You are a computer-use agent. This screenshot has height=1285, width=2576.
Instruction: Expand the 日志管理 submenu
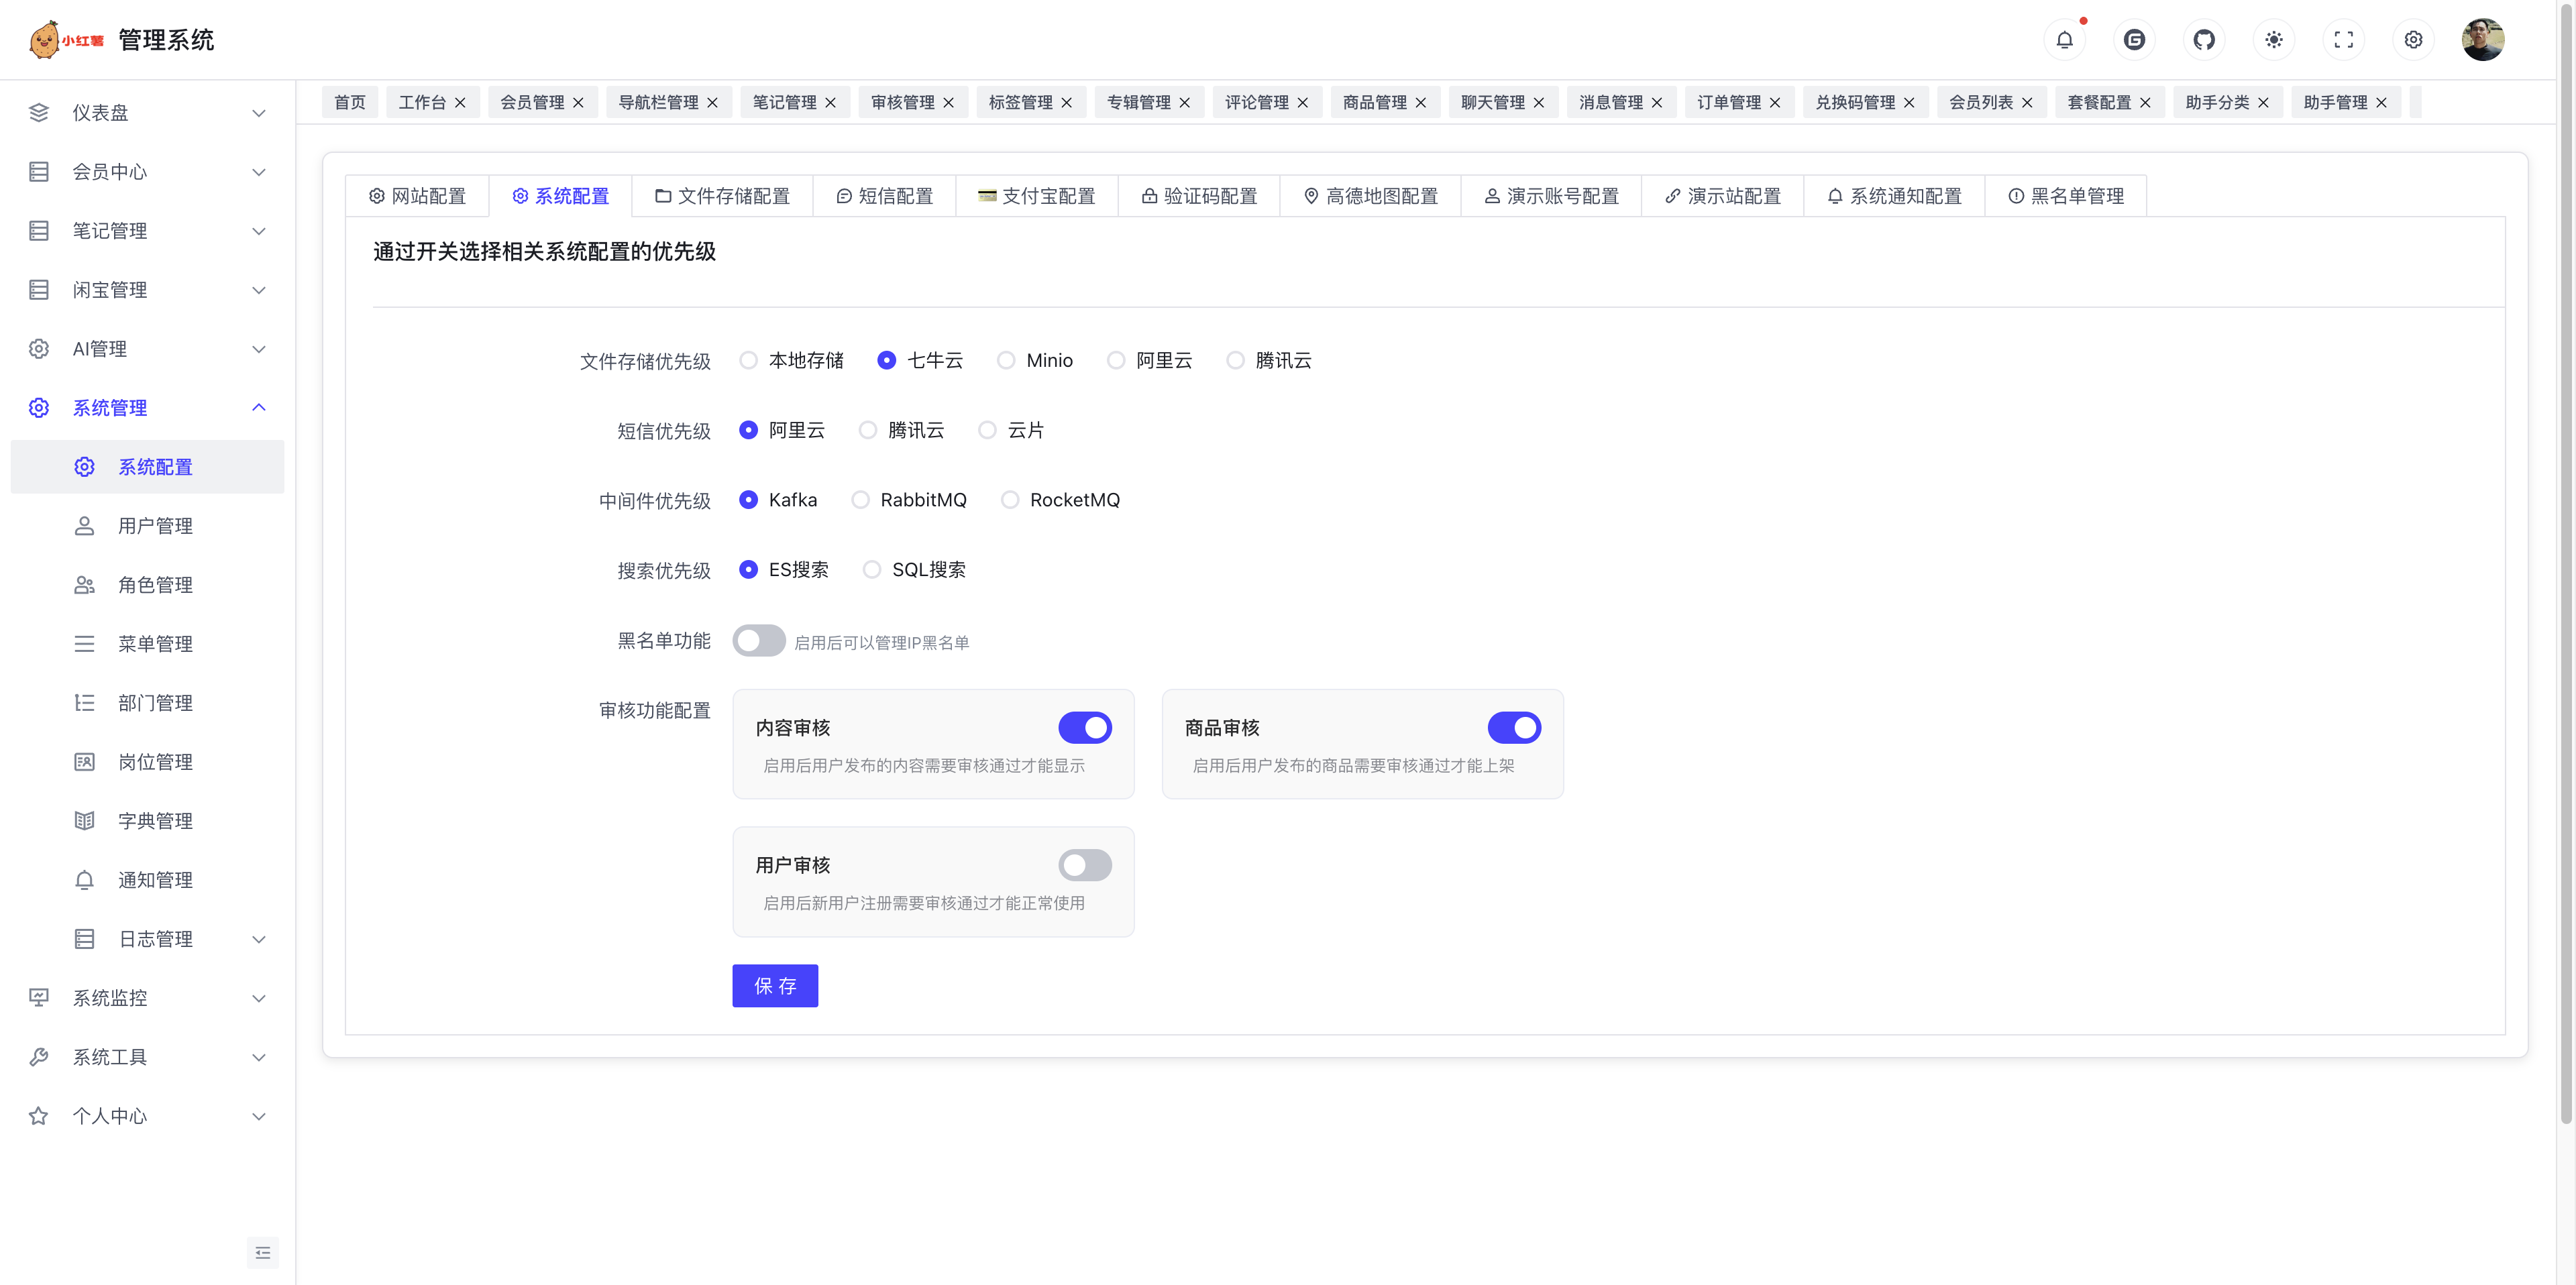[x=170, y=939]
